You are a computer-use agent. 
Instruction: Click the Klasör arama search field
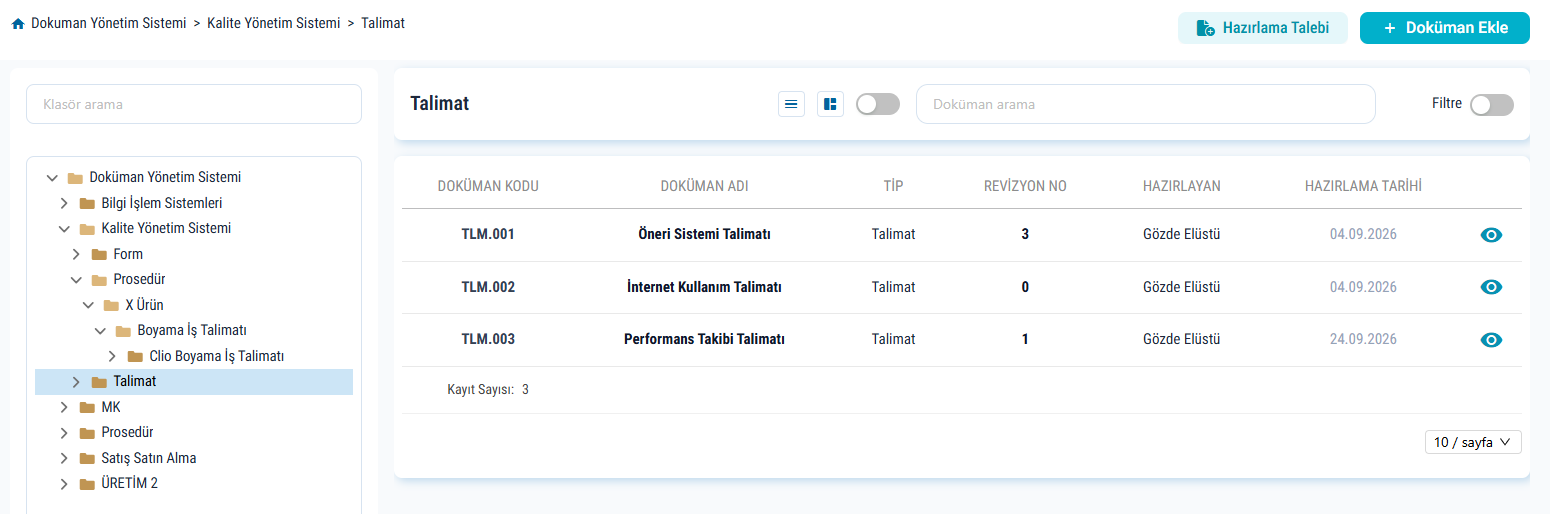click(x=194, y=104)
